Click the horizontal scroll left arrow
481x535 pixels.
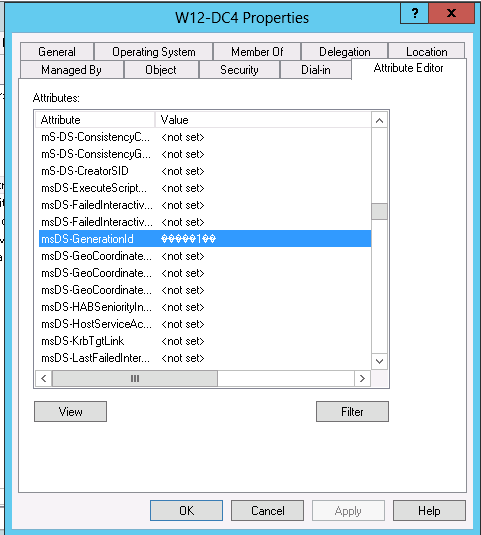(44, 378)
